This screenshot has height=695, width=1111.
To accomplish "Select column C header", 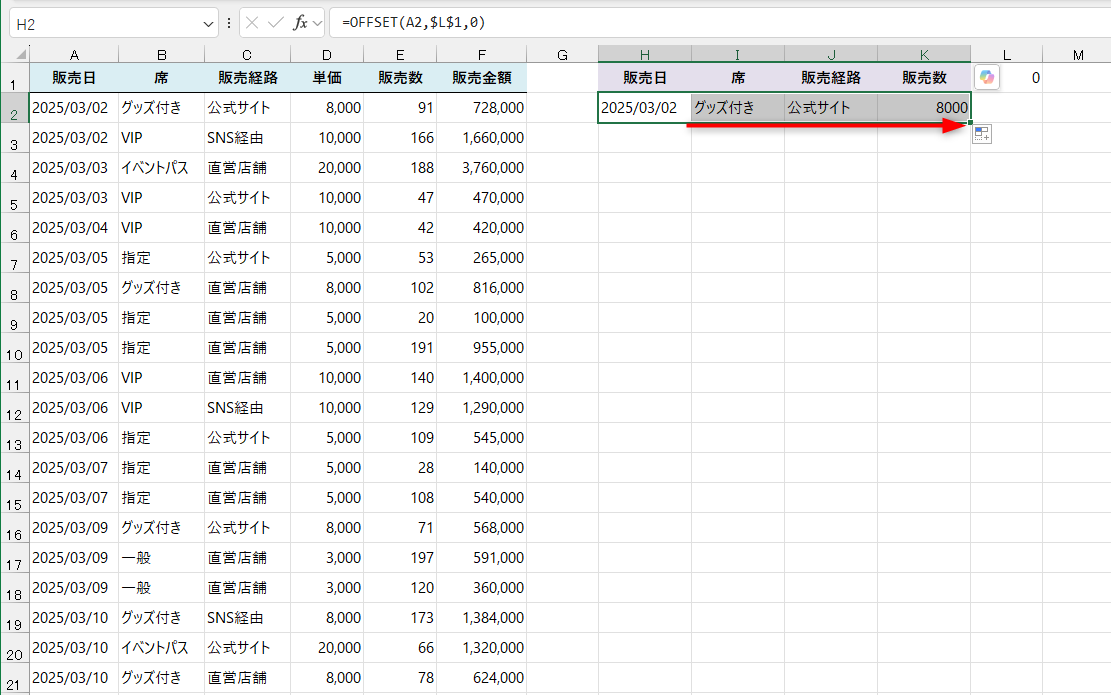I will pos(247,55).
